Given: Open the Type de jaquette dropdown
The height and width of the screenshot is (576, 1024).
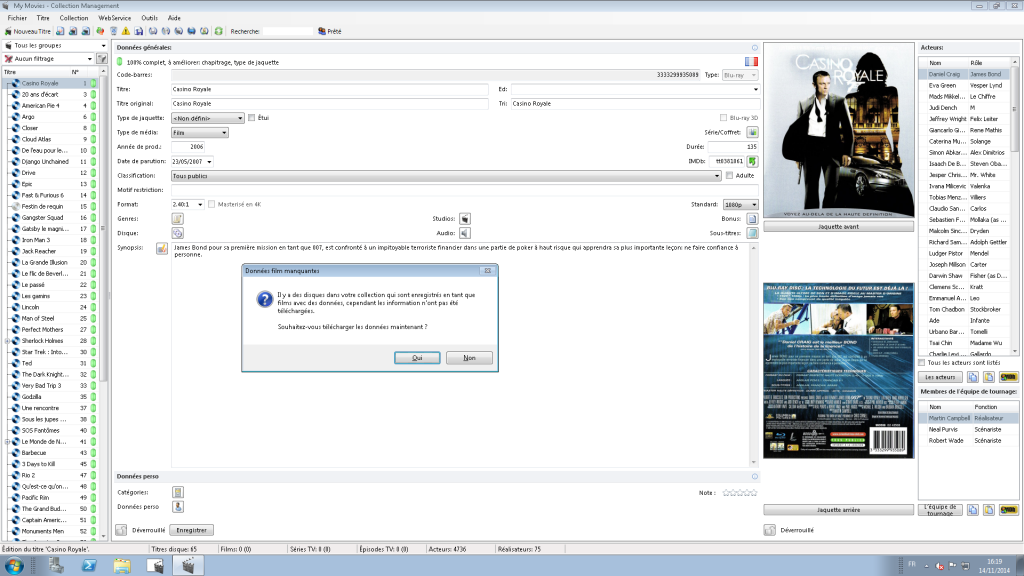Looking at the screenshot, I should (208, 118).
